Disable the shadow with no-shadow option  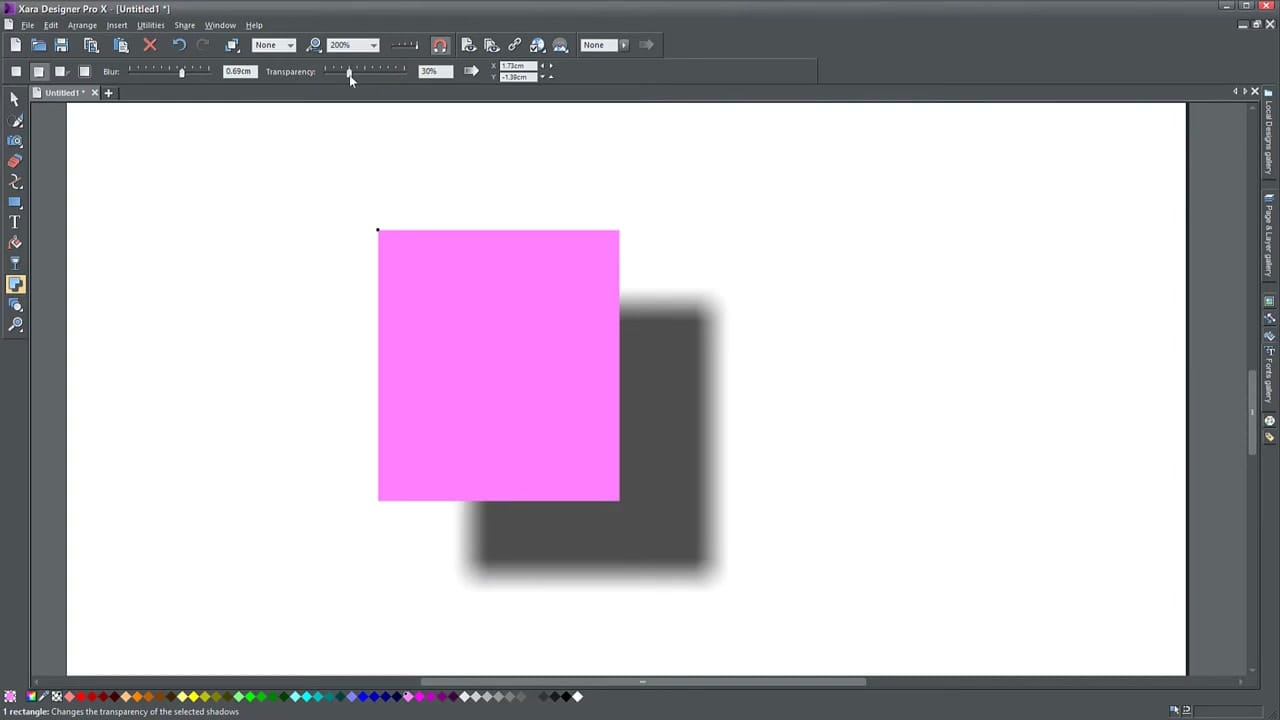16,71
